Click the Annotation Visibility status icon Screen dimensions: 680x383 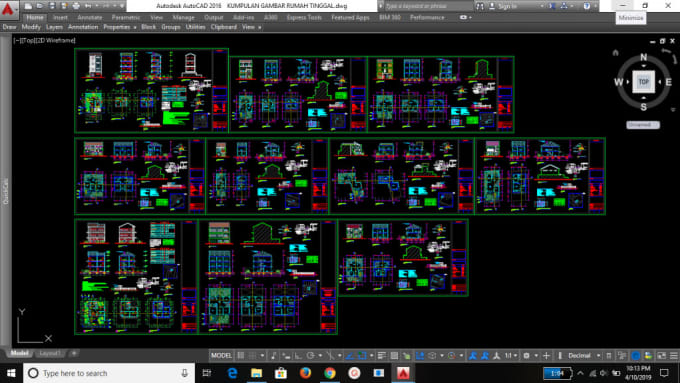click(x=473, y=356)
